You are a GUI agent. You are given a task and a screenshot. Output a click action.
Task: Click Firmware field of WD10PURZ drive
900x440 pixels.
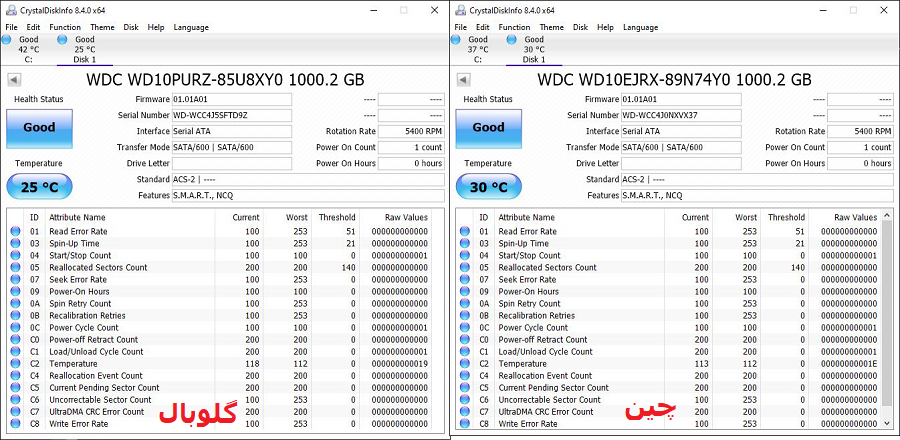(x=232, y=99)
